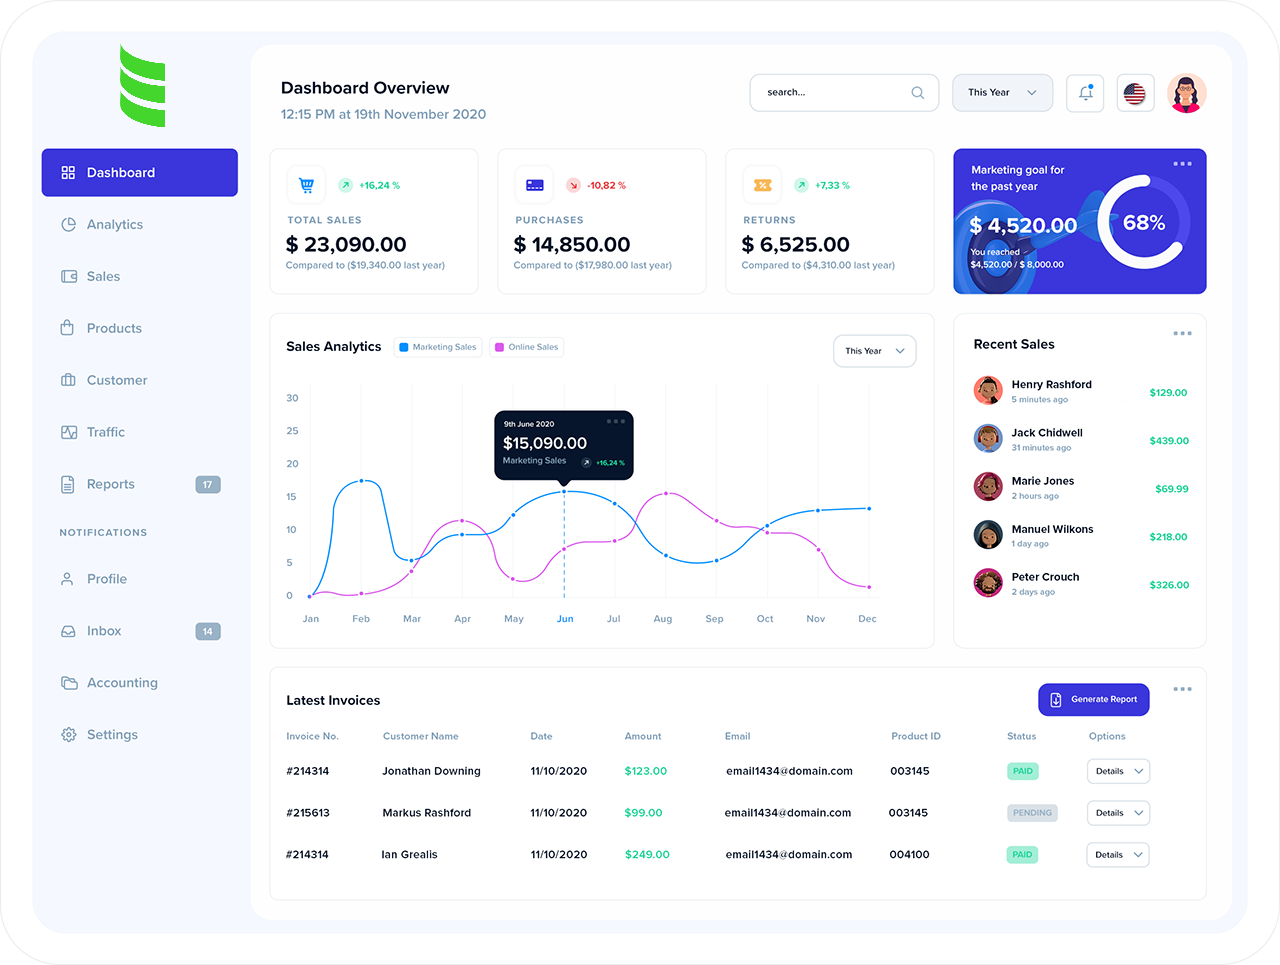Viewport: 1280px width, 965px height.
Task: Open the Latest Invoices options menu
Action: point(1183,688)
